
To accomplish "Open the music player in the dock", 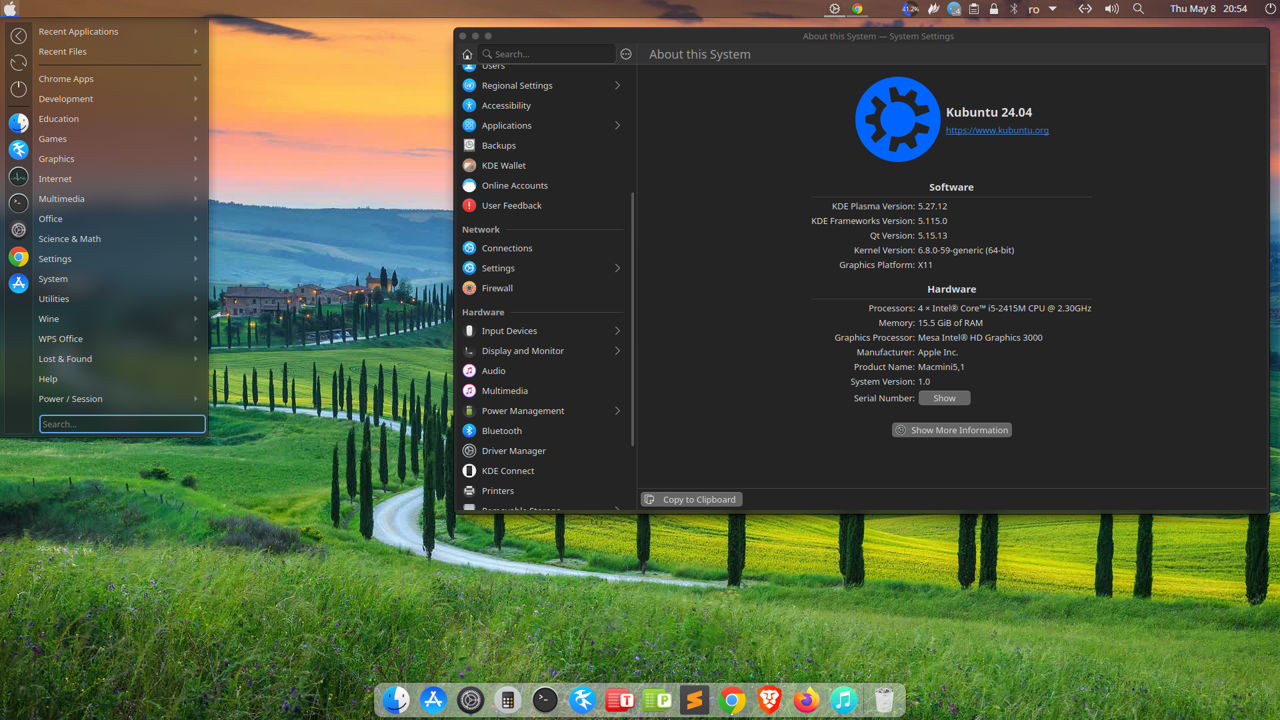I will tap(844, 701).
